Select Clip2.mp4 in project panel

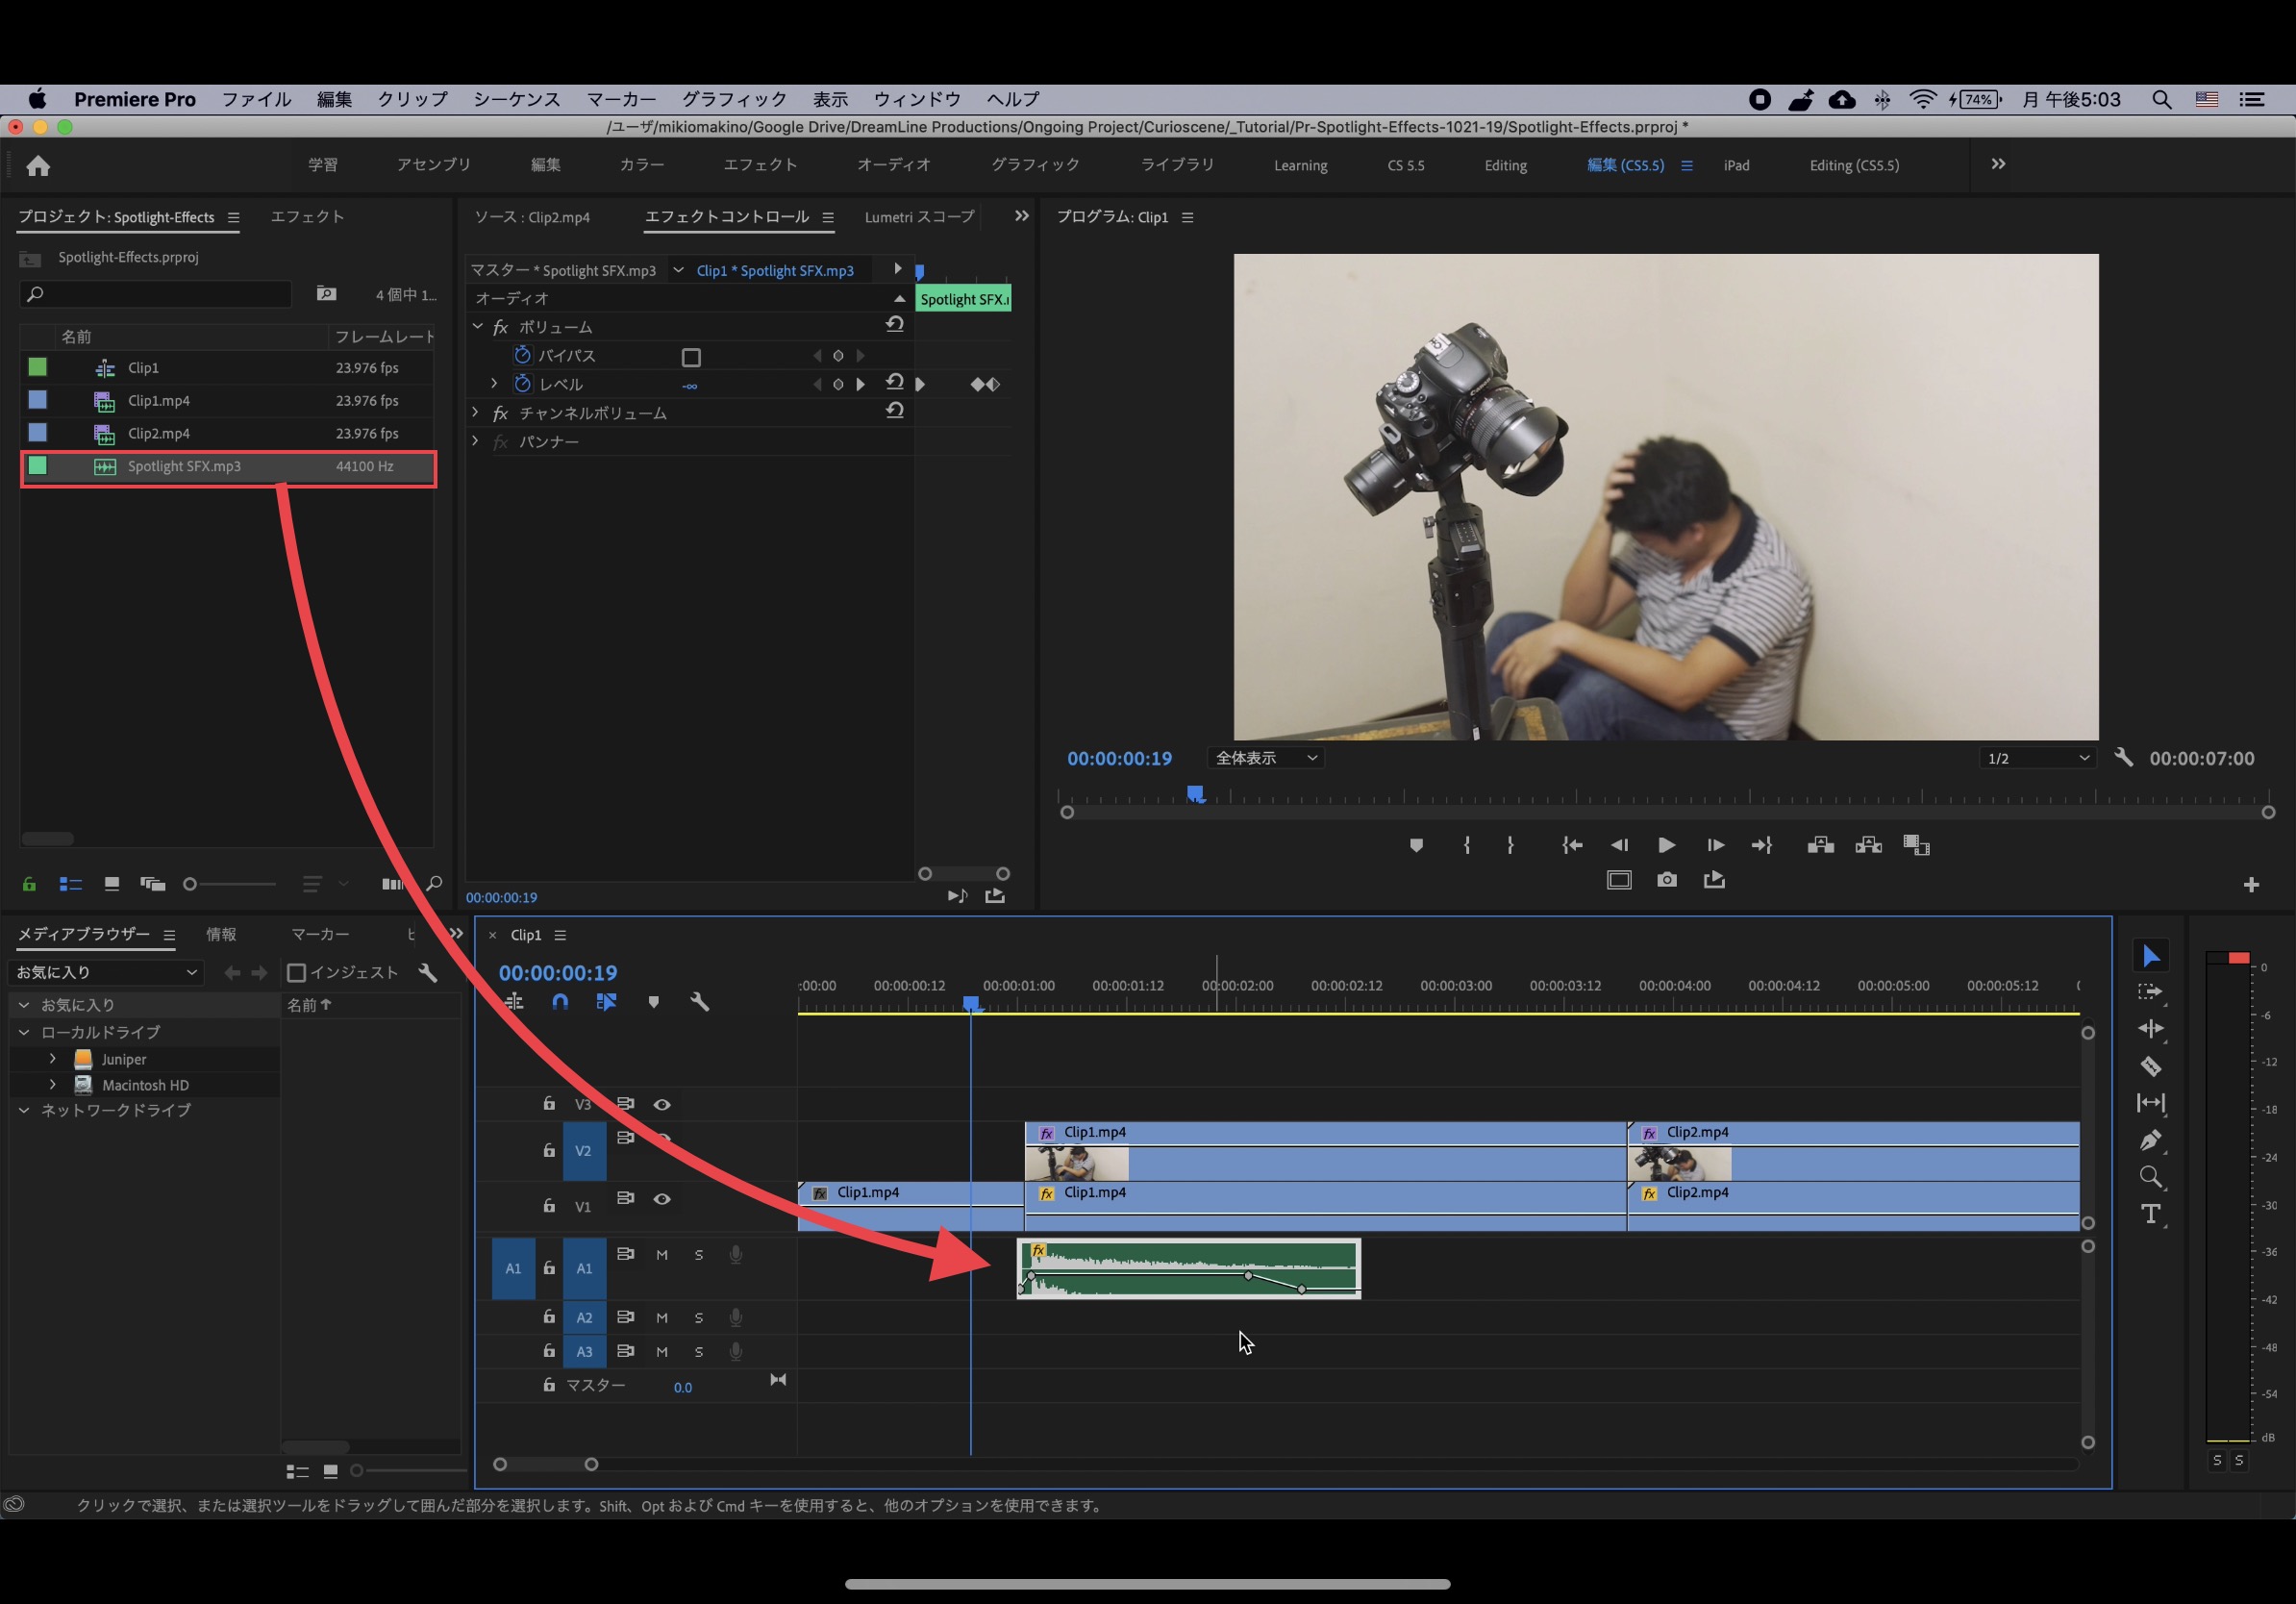coord(159,433)
